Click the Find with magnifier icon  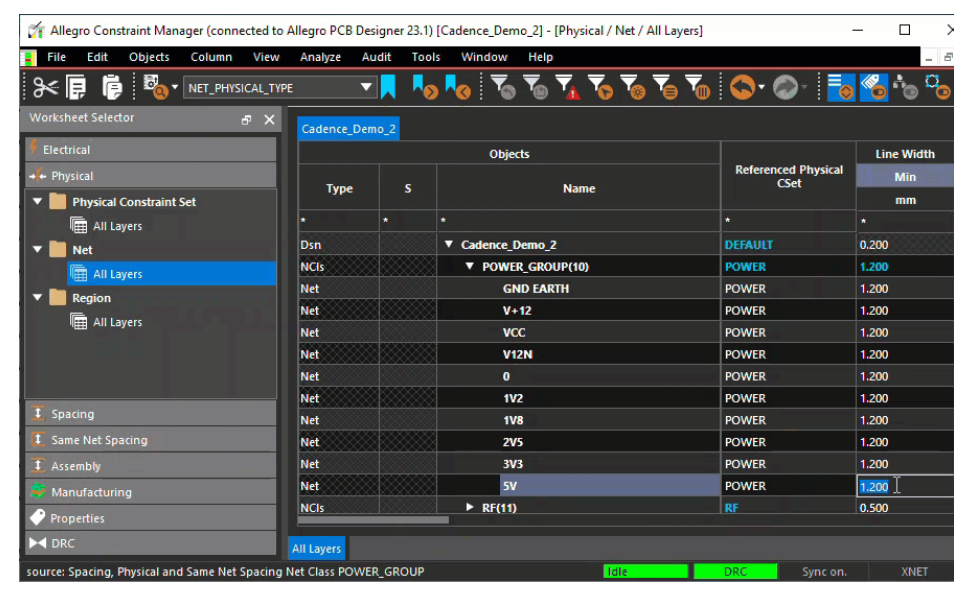[x=154, y=88]
